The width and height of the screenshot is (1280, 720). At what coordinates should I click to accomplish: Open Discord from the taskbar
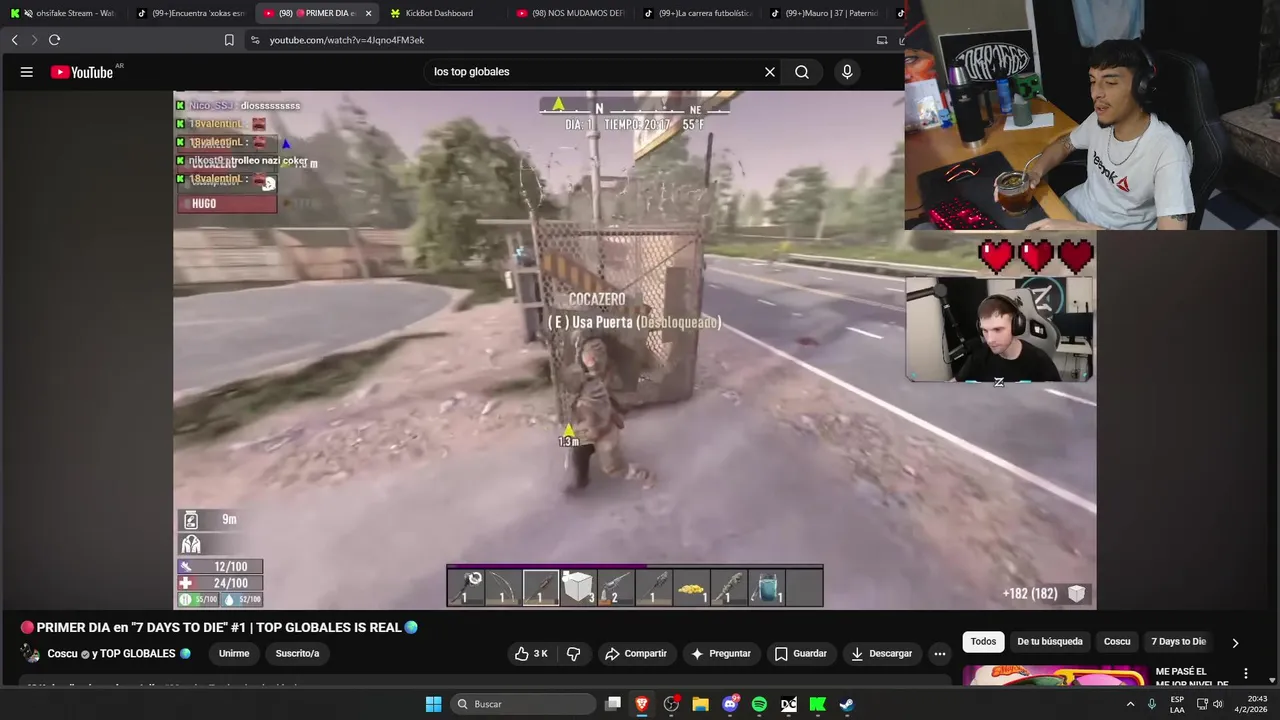pyautogui.click(x=730, y=704)
